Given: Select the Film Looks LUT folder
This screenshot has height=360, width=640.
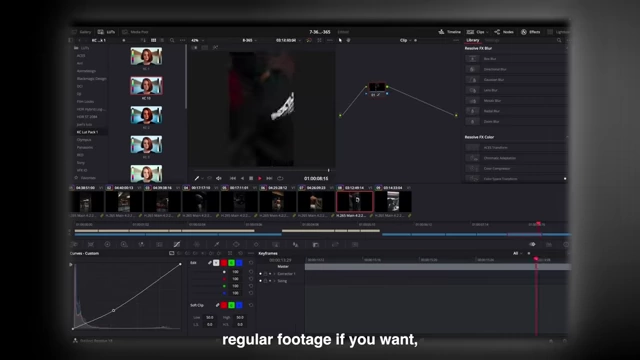Looking at the screenshot, I should (x=85, y=102).
